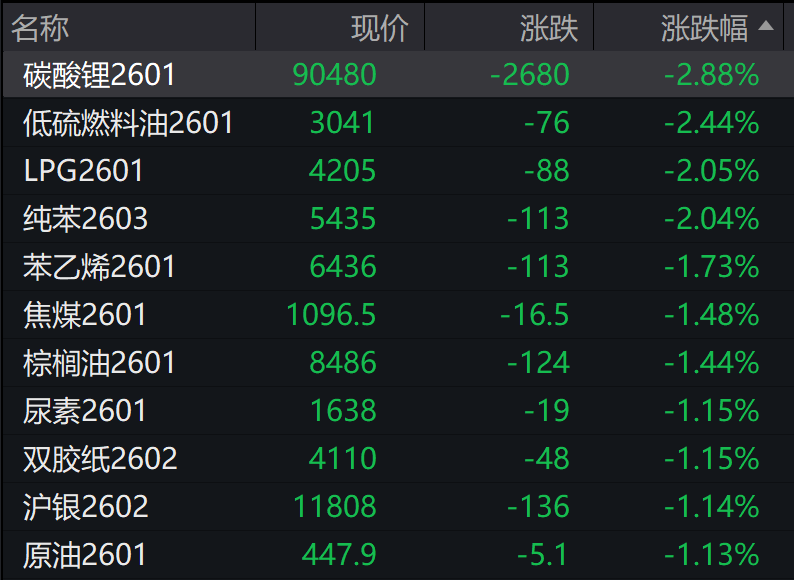Click on 苯乙烯2601 contract name
This screenshot has width=794, height=580.
[x=100, y=267]
